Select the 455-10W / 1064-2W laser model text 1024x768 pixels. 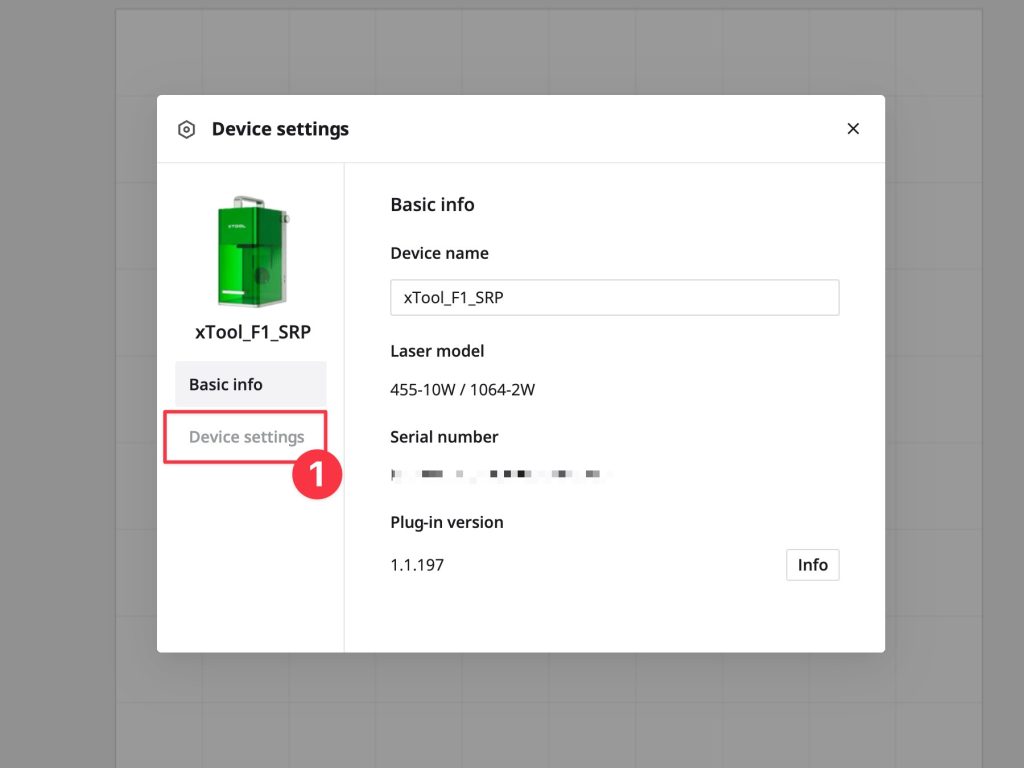point(462,390)
